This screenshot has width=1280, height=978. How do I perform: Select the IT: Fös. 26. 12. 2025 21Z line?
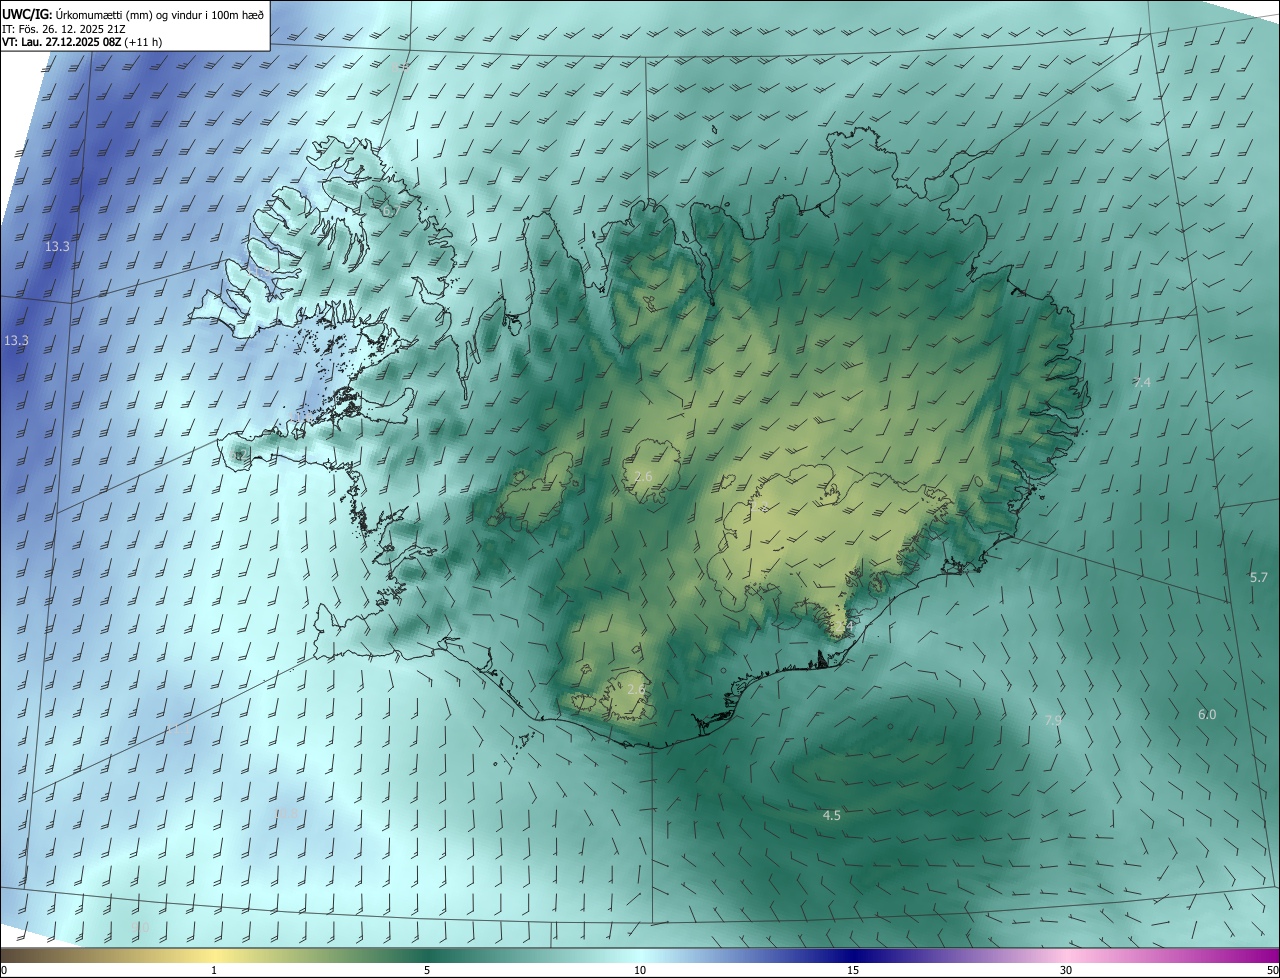pos(63,28)
